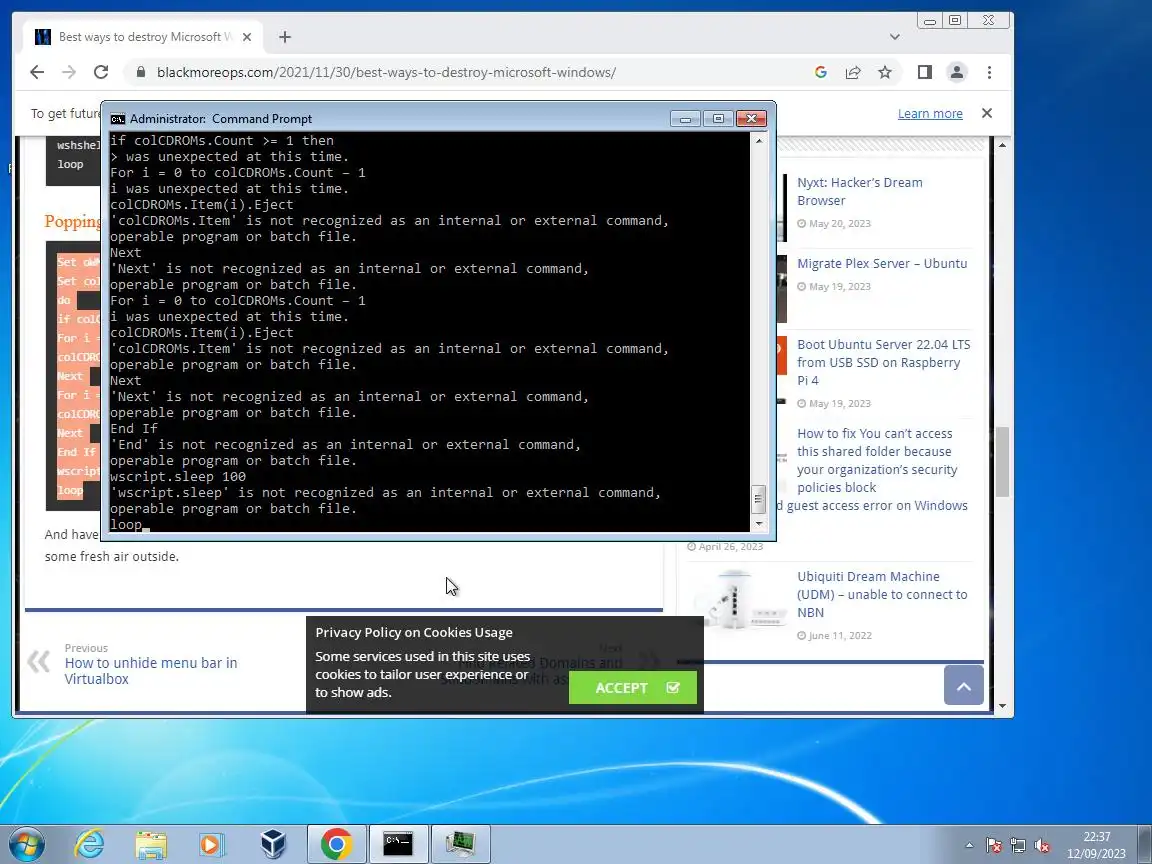The width and height of the screenshot is (1152, 864).
Task: Minimize the Command Prompt window
Action: point(685,118)
